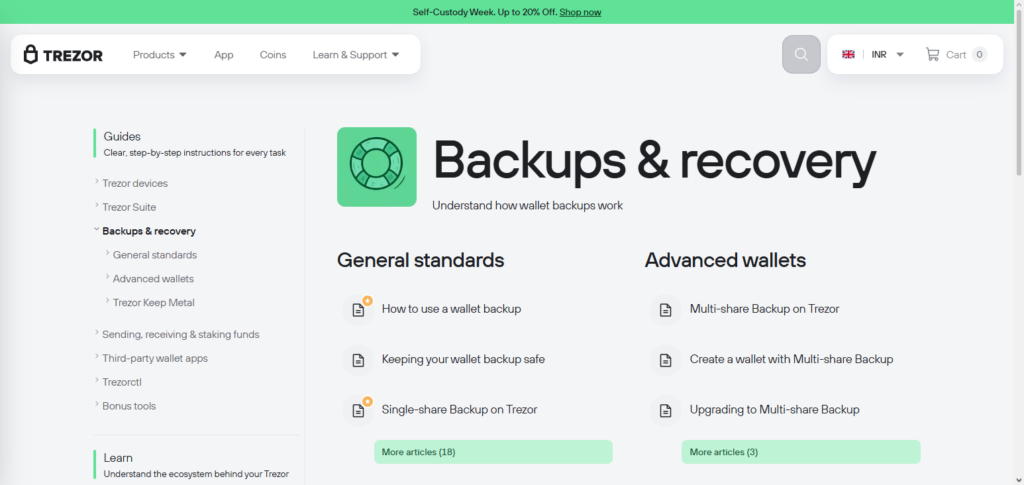Open Upgrading to Multi-share Backup article

coord(775,410)
